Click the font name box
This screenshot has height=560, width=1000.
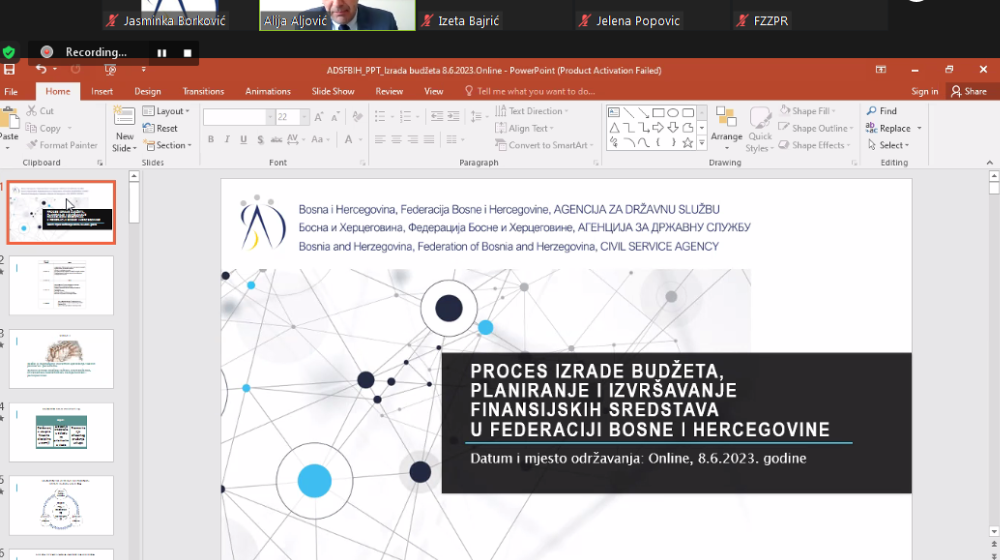pyautogui.click(x=234, y=117)
